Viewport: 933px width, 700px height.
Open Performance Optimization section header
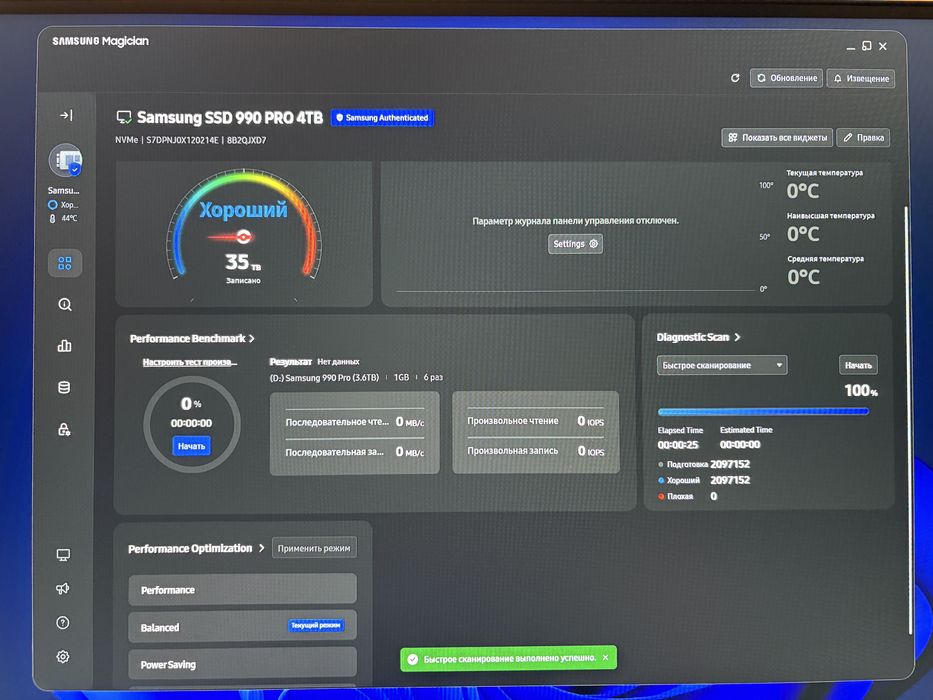(196, 548)
